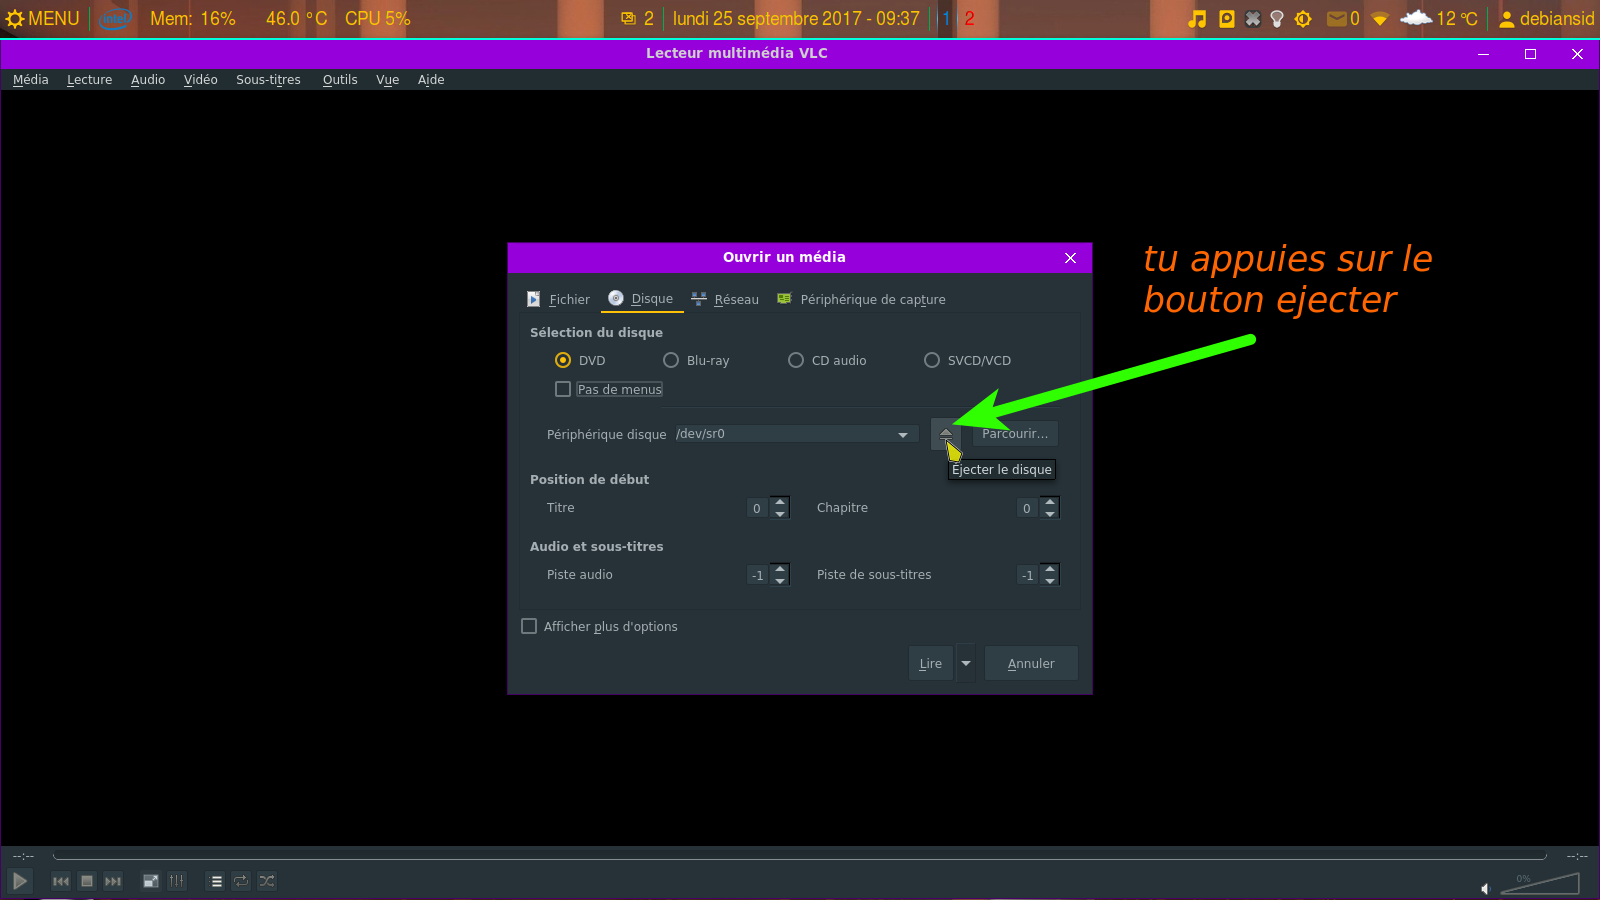Mute audio with the speaker icon

point(1485,888)
